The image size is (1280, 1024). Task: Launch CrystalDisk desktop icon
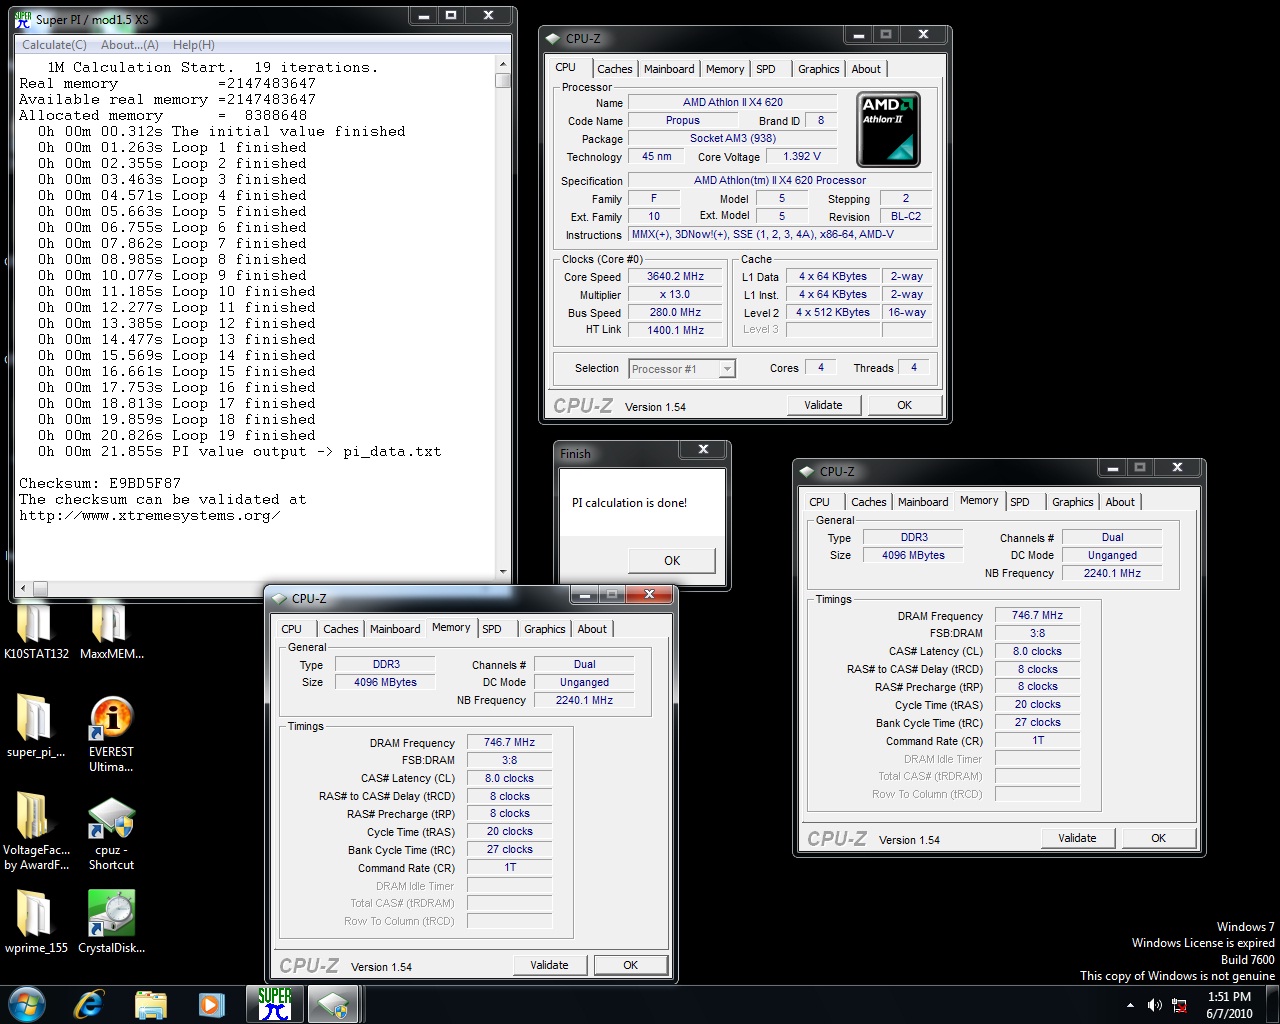click(111, 922)
